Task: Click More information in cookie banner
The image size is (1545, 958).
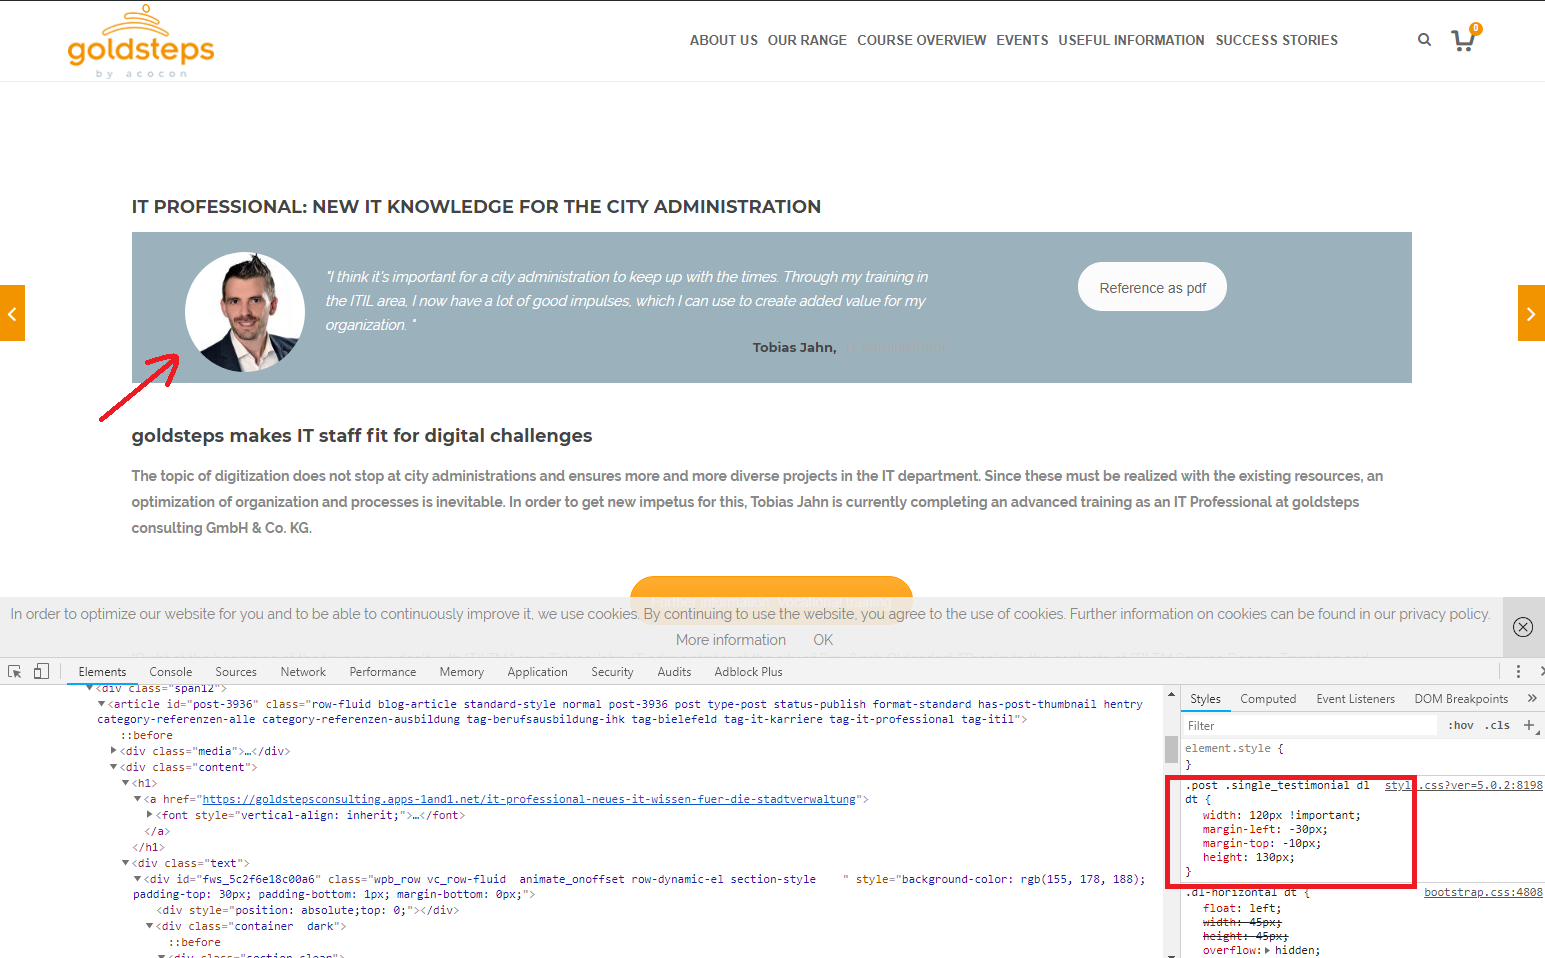Action: (731, 640)
